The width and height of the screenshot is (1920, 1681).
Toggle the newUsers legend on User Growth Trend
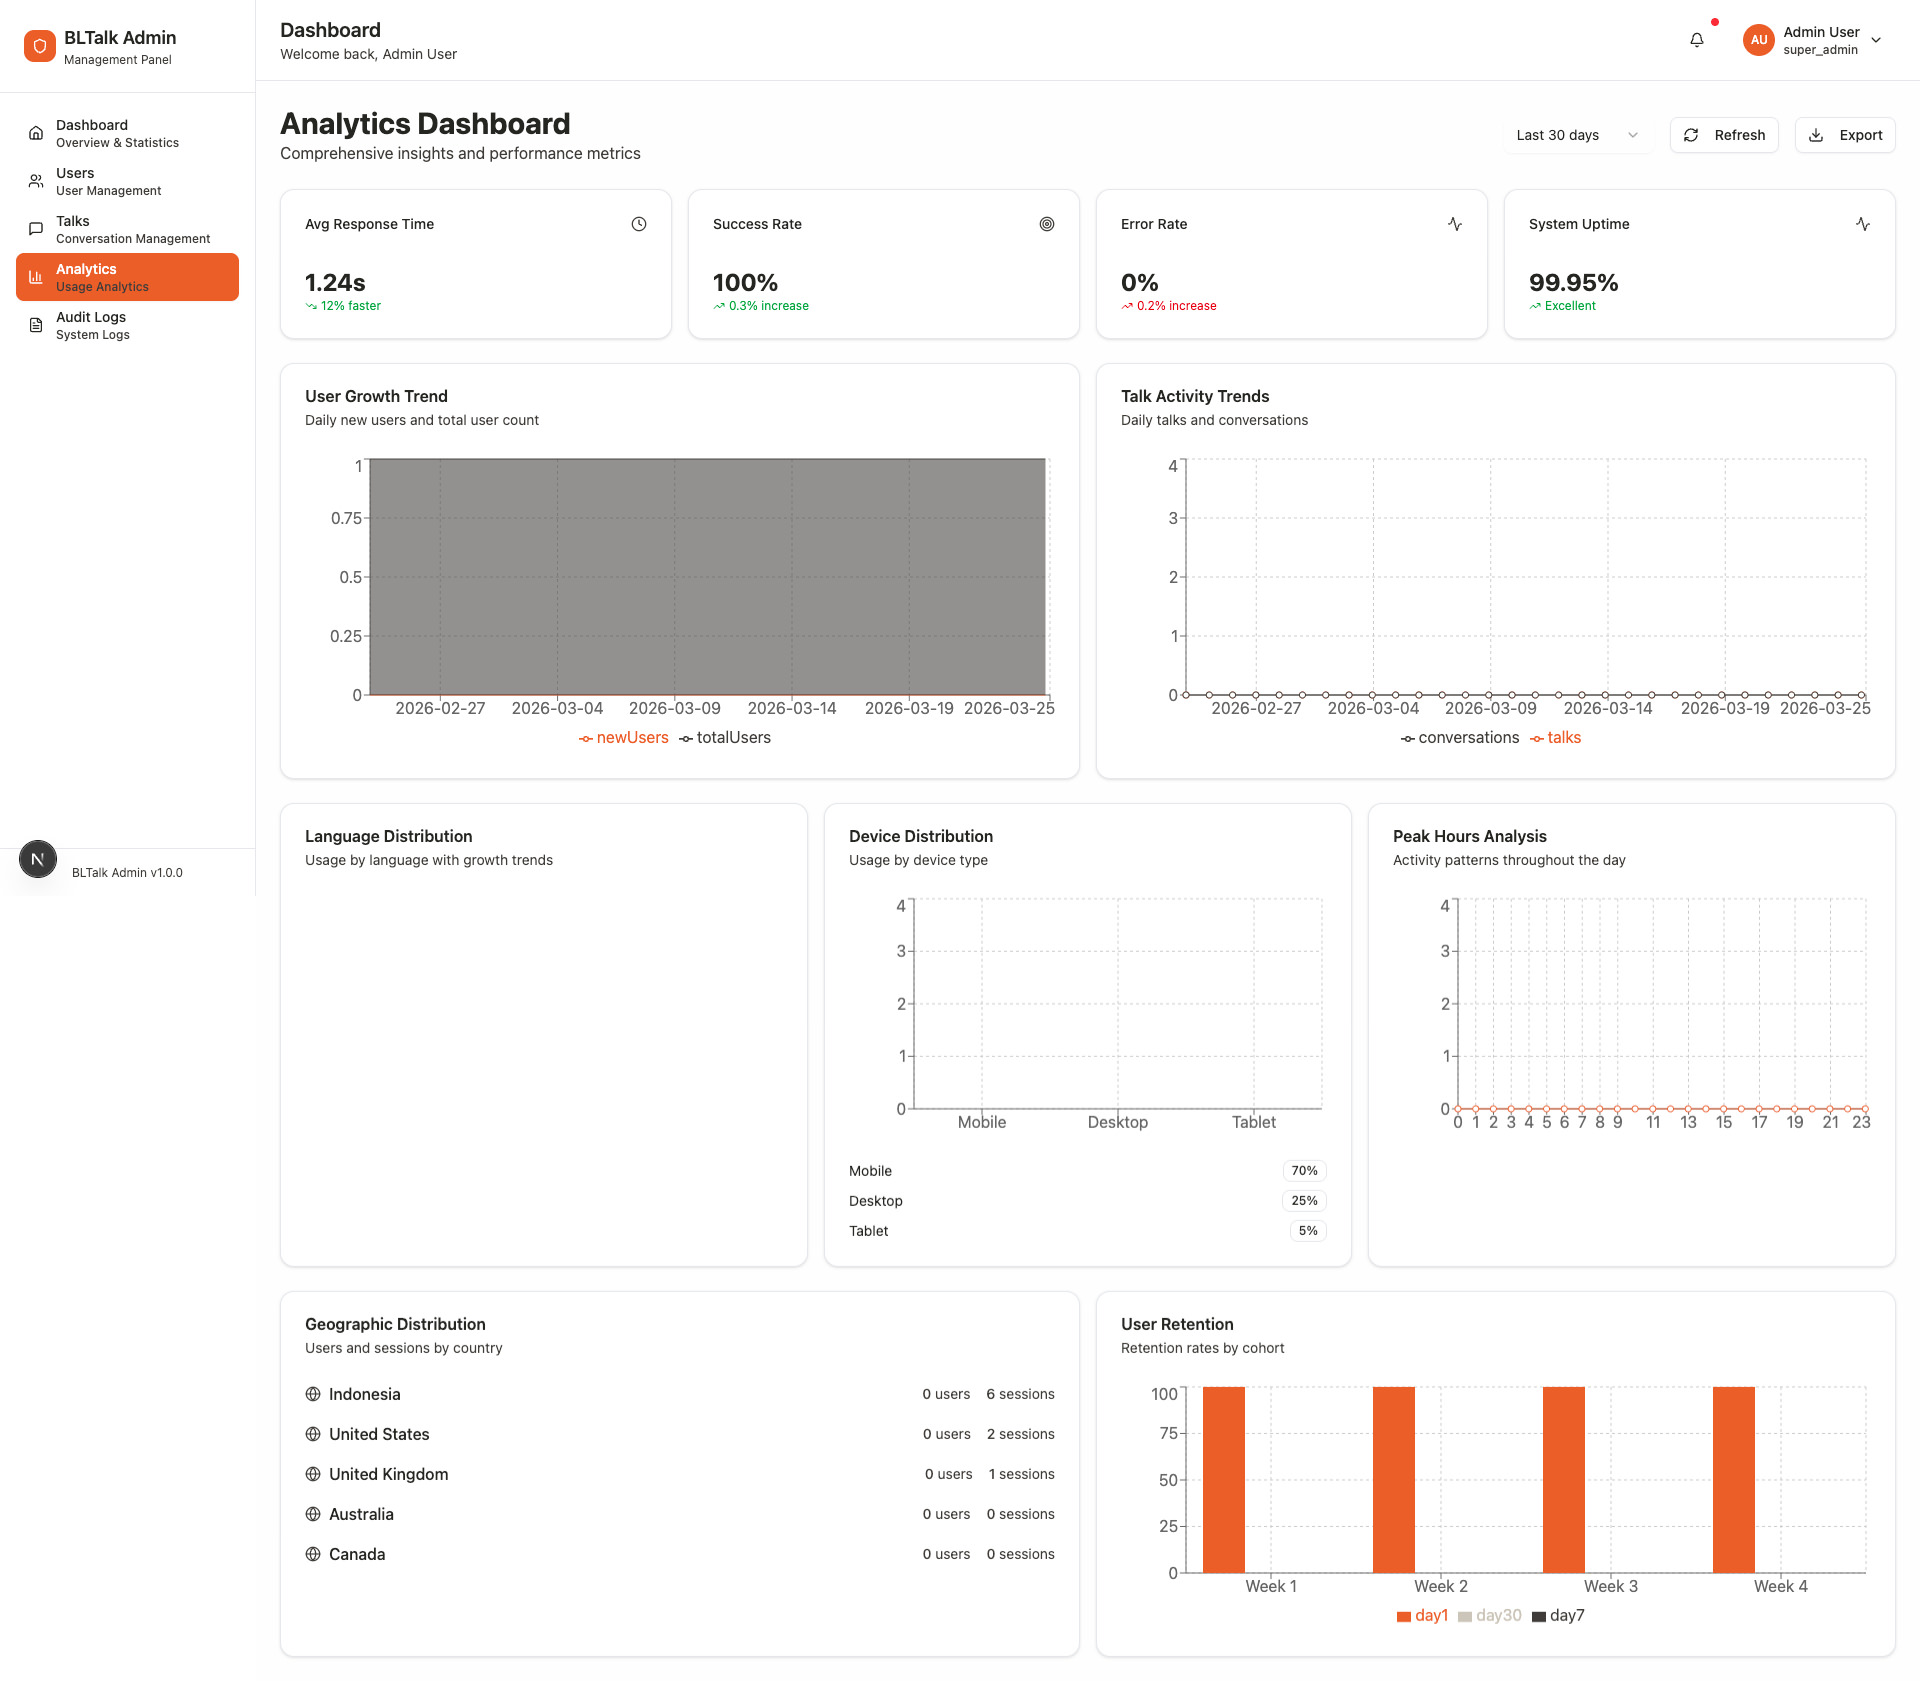coord(623,737)
